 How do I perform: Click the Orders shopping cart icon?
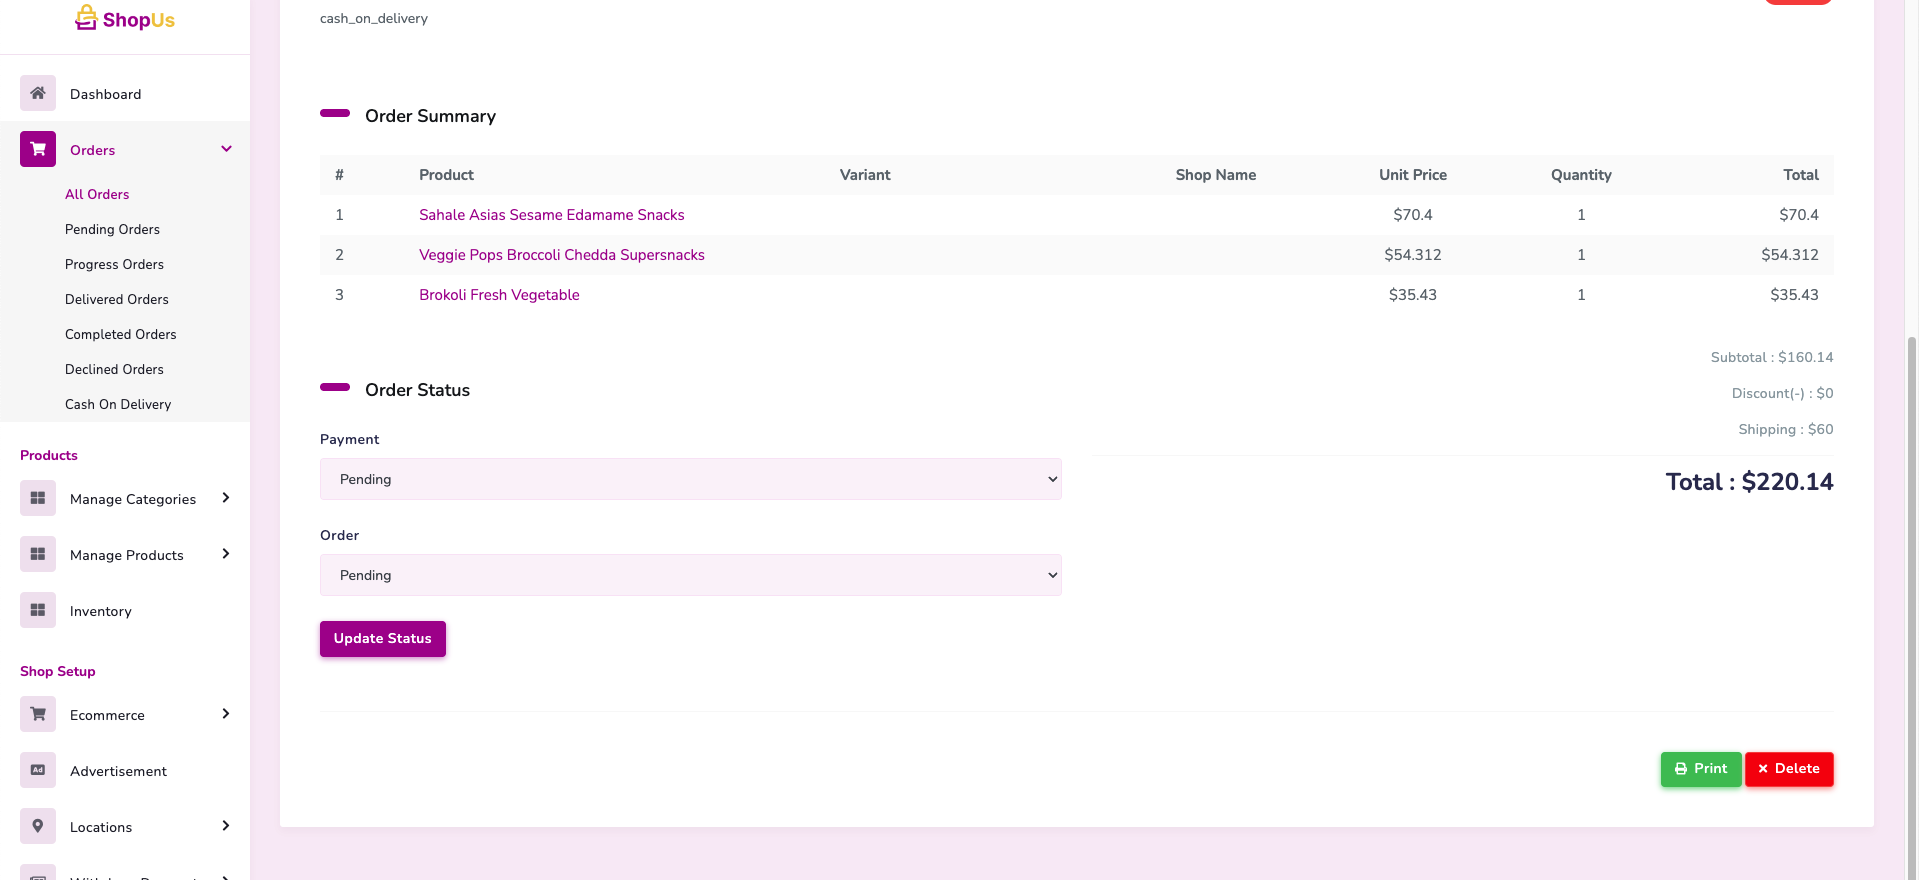point(38,149)
